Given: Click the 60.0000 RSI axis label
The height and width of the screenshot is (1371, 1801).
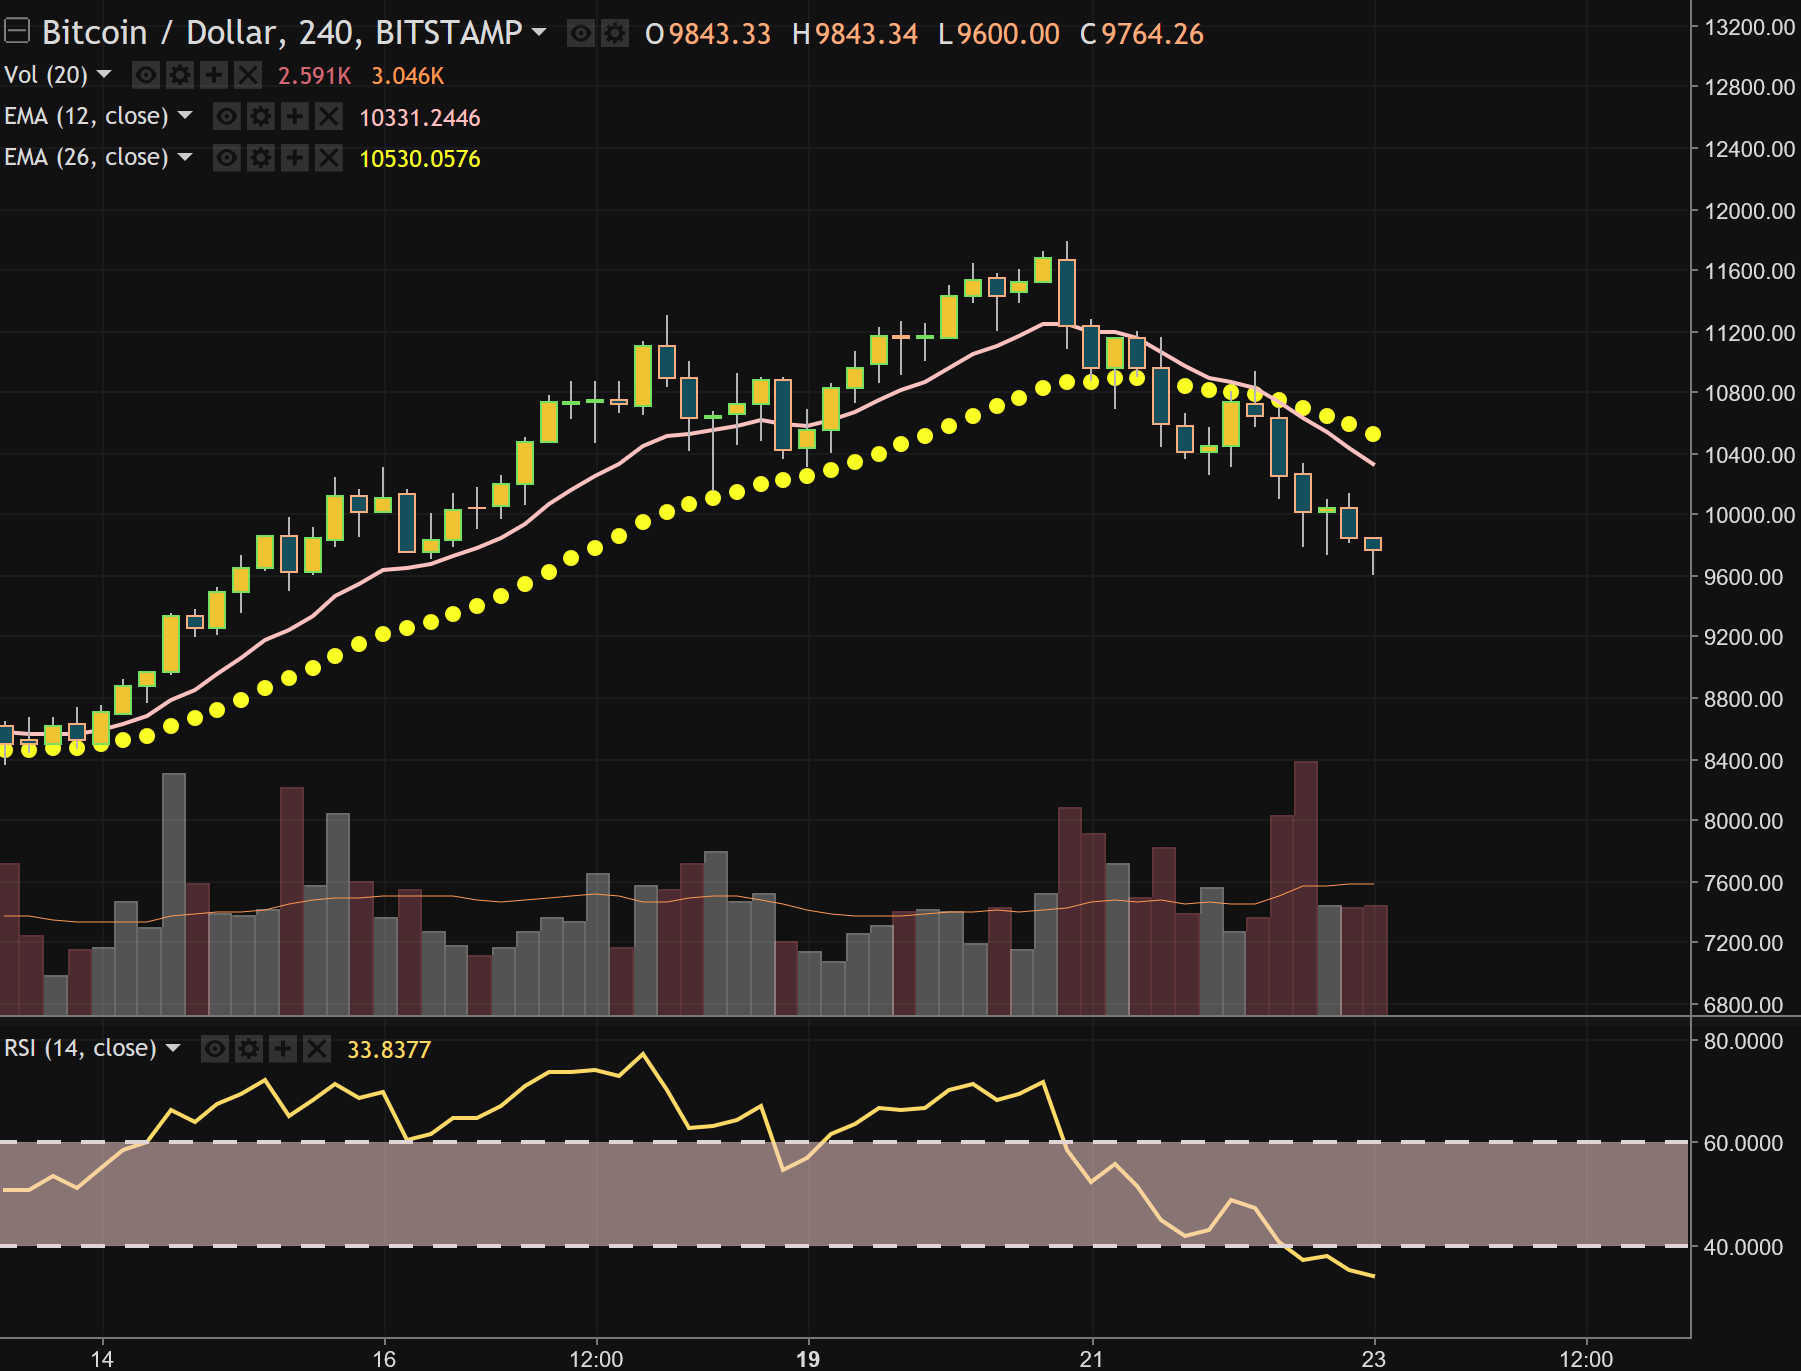Looking at the screenshot, I should click(x=1743, y=1143).
